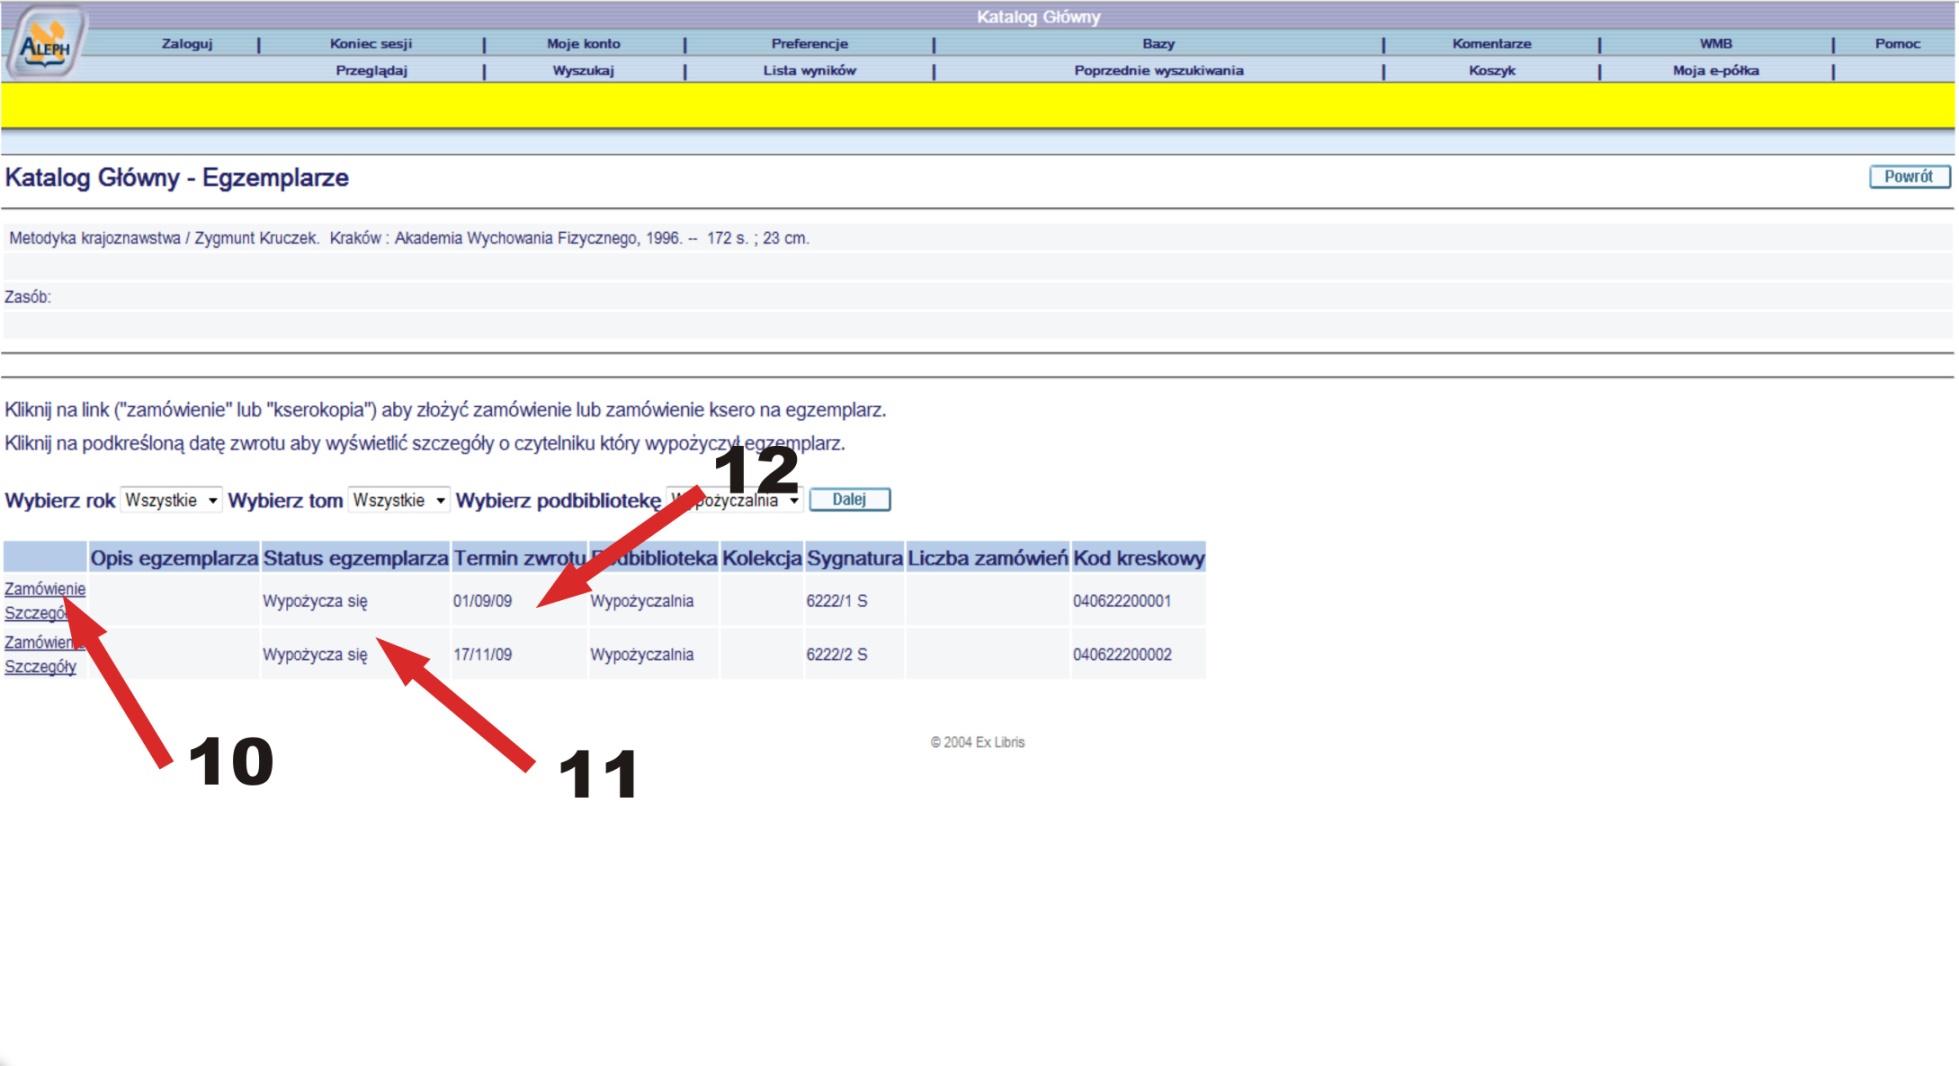Image resolution: width=1959 pixels, height=1066 pixels.
Task: Click Wypożycza się status for 6222/2 S
Action: click(x=314, y=654)
